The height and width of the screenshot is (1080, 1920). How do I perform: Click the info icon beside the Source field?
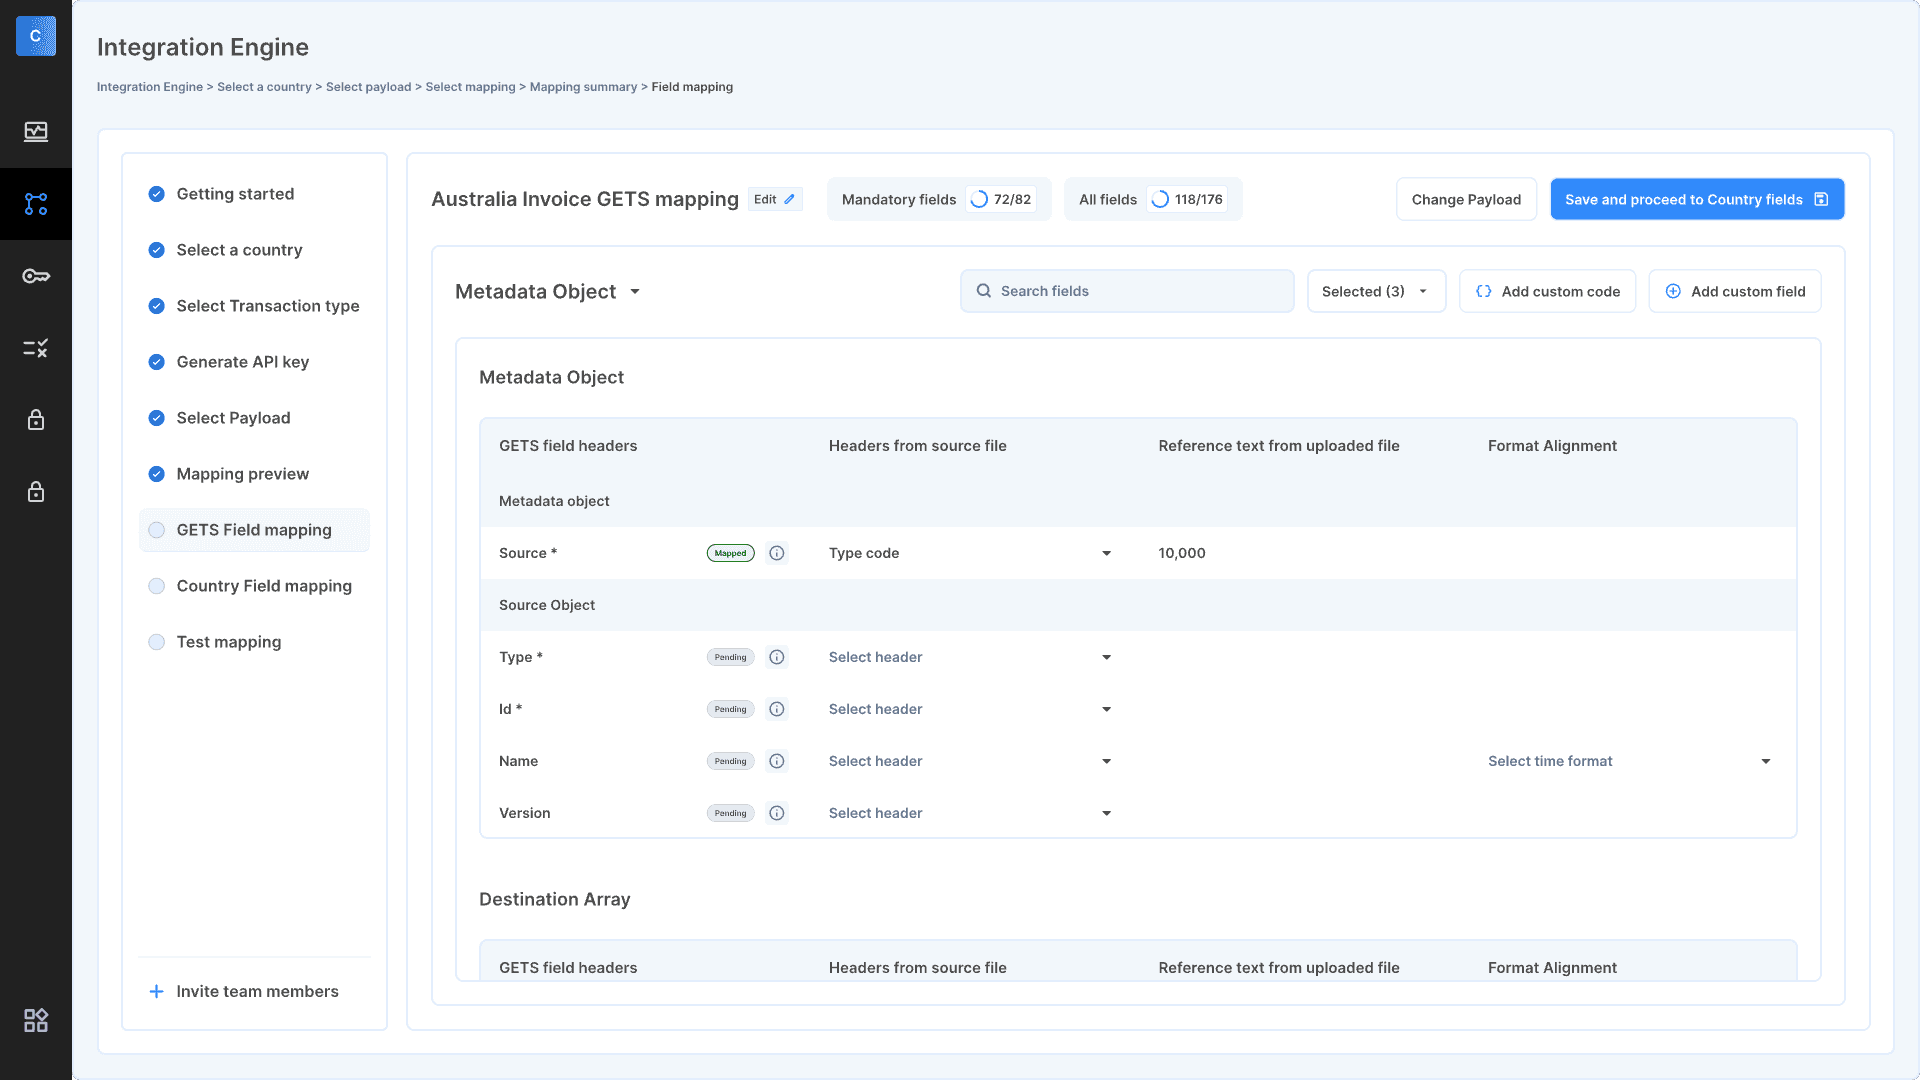tap(777, 553)
